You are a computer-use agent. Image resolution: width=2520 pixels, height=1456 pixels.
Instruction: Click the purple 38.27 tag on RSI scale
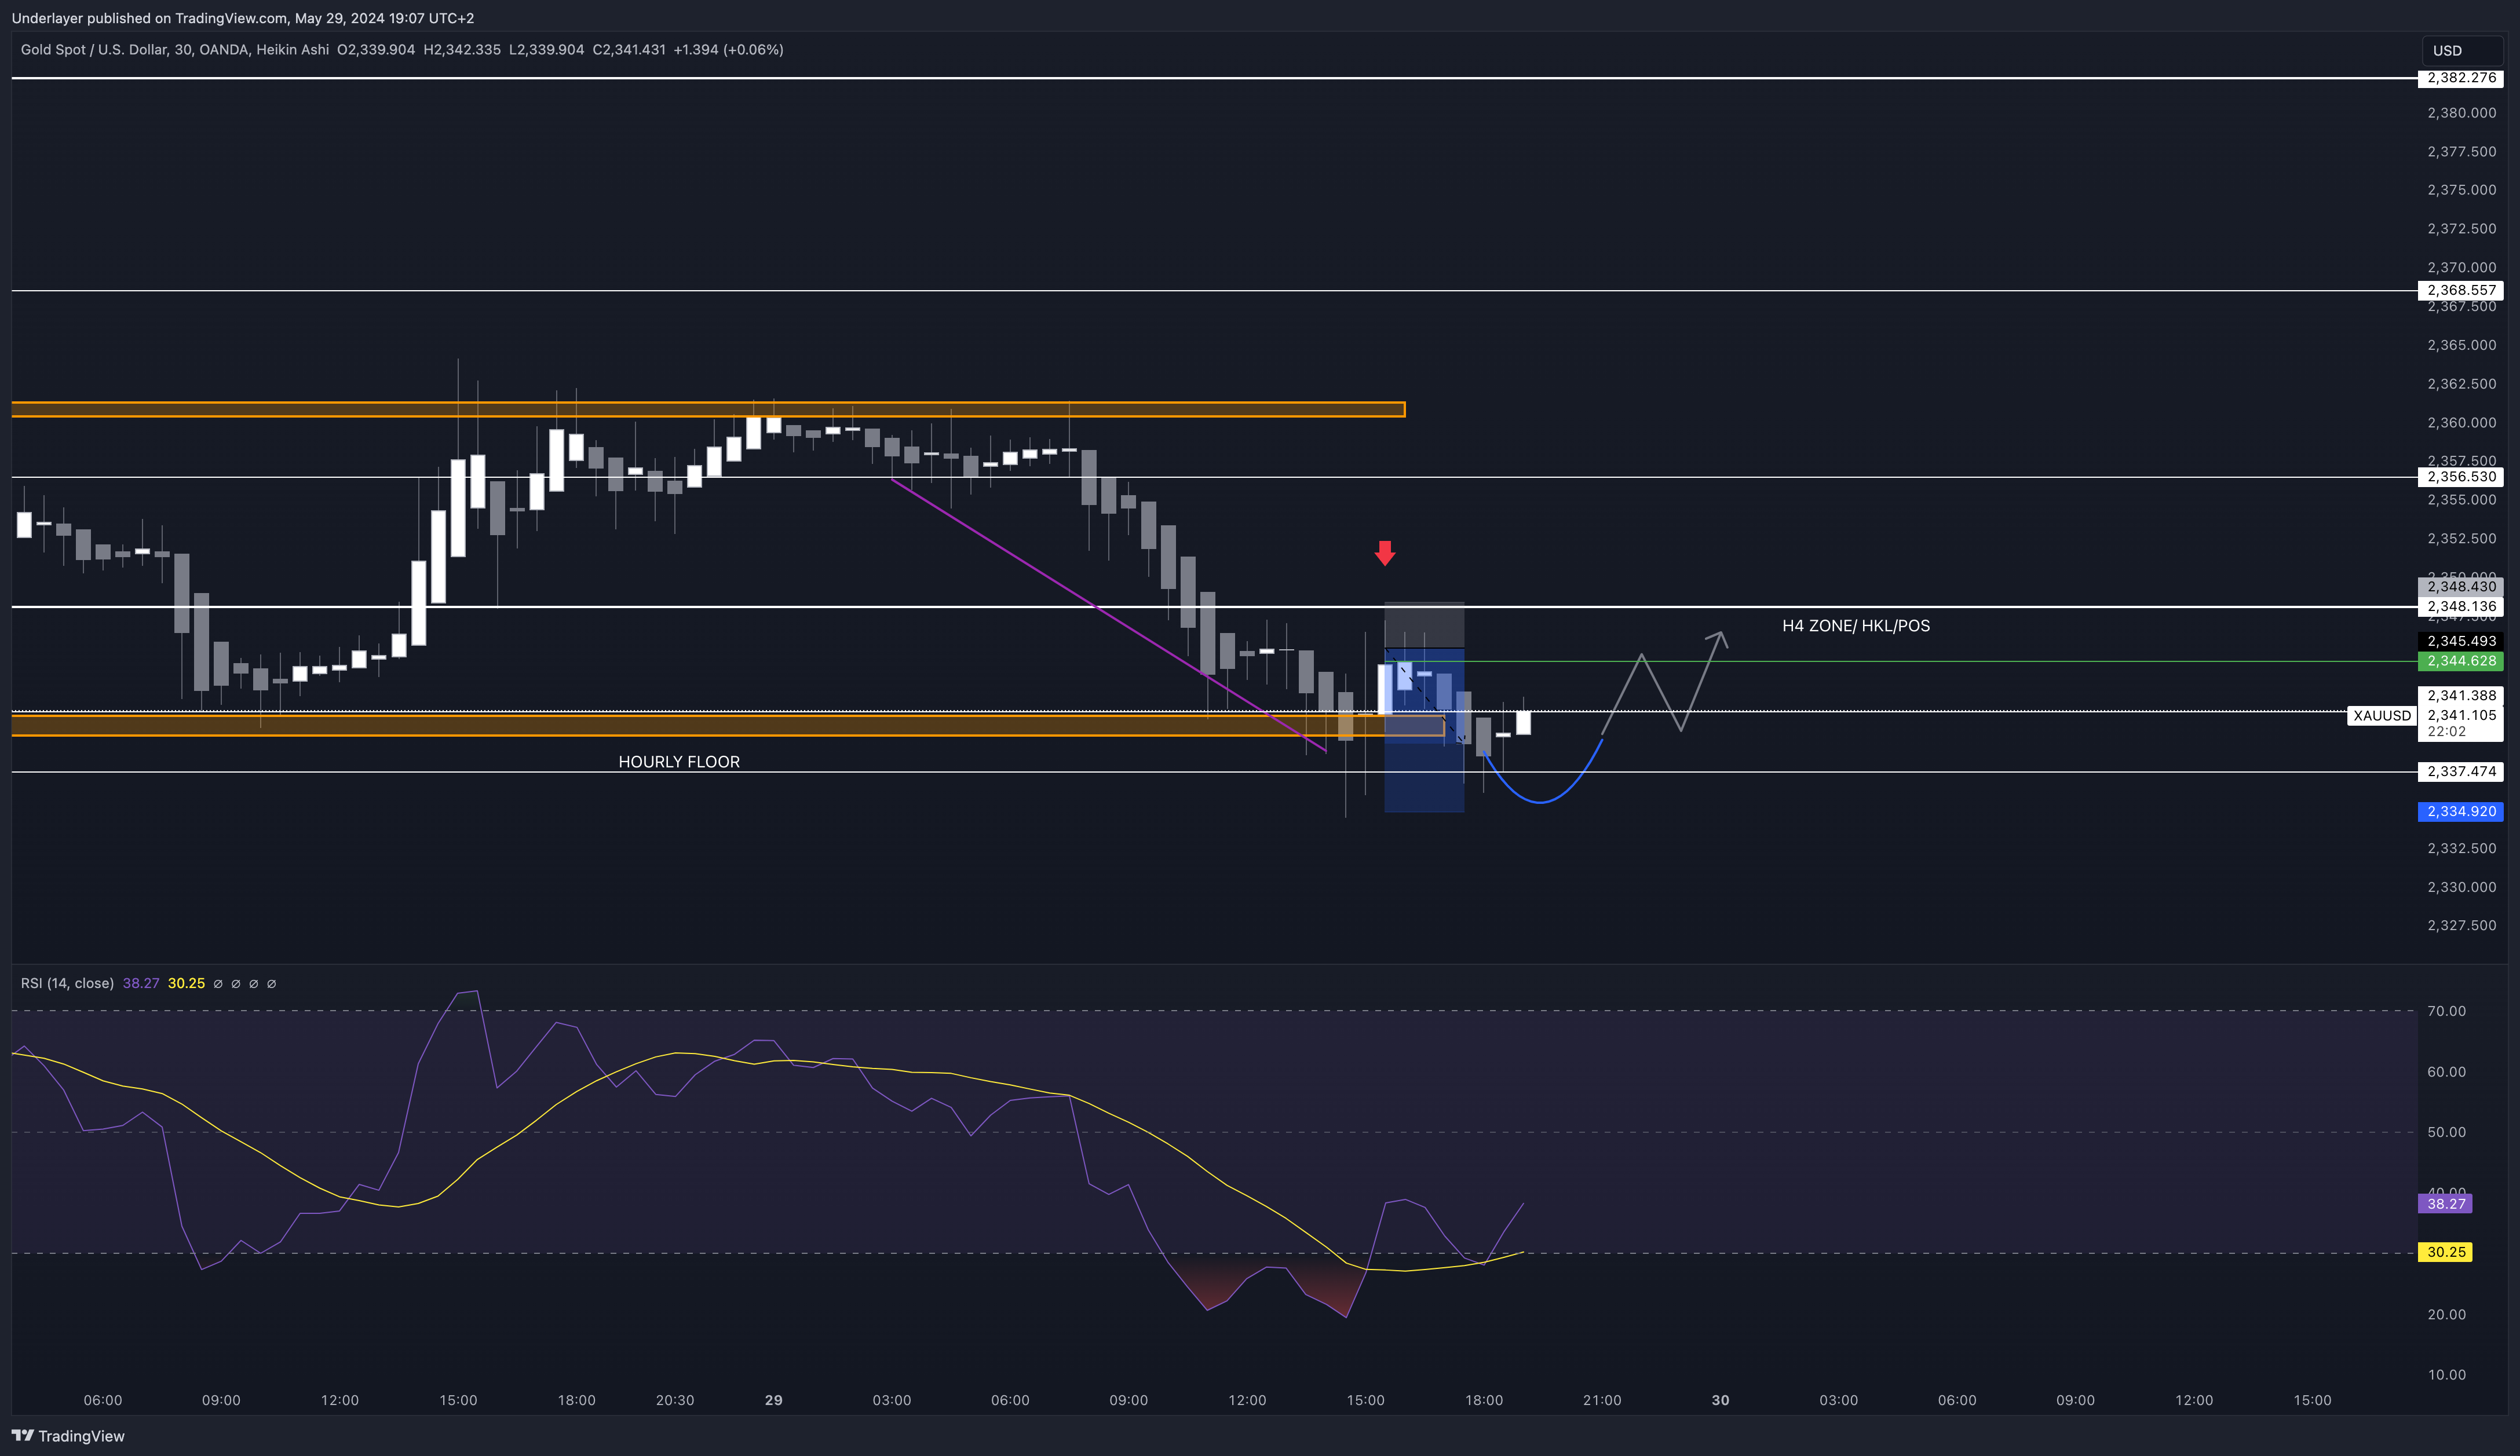pos(2445,1204)
